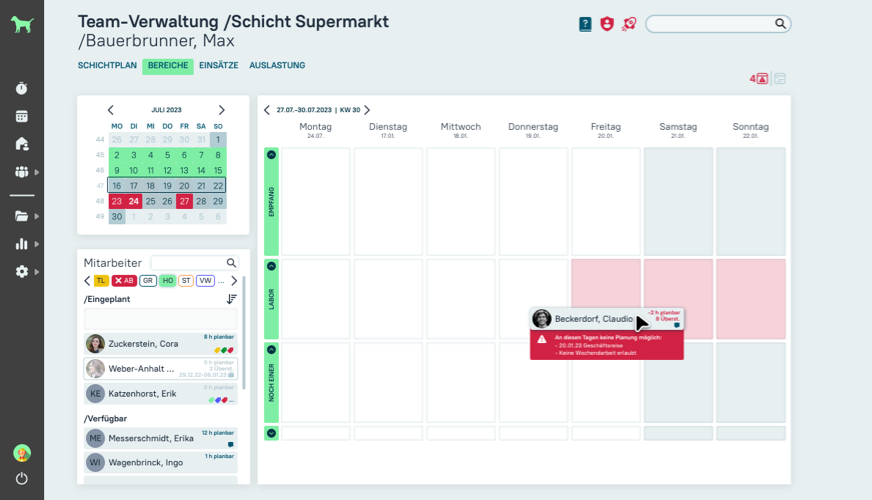Select Weber-Anhalt employee entry

pos(161,369)
